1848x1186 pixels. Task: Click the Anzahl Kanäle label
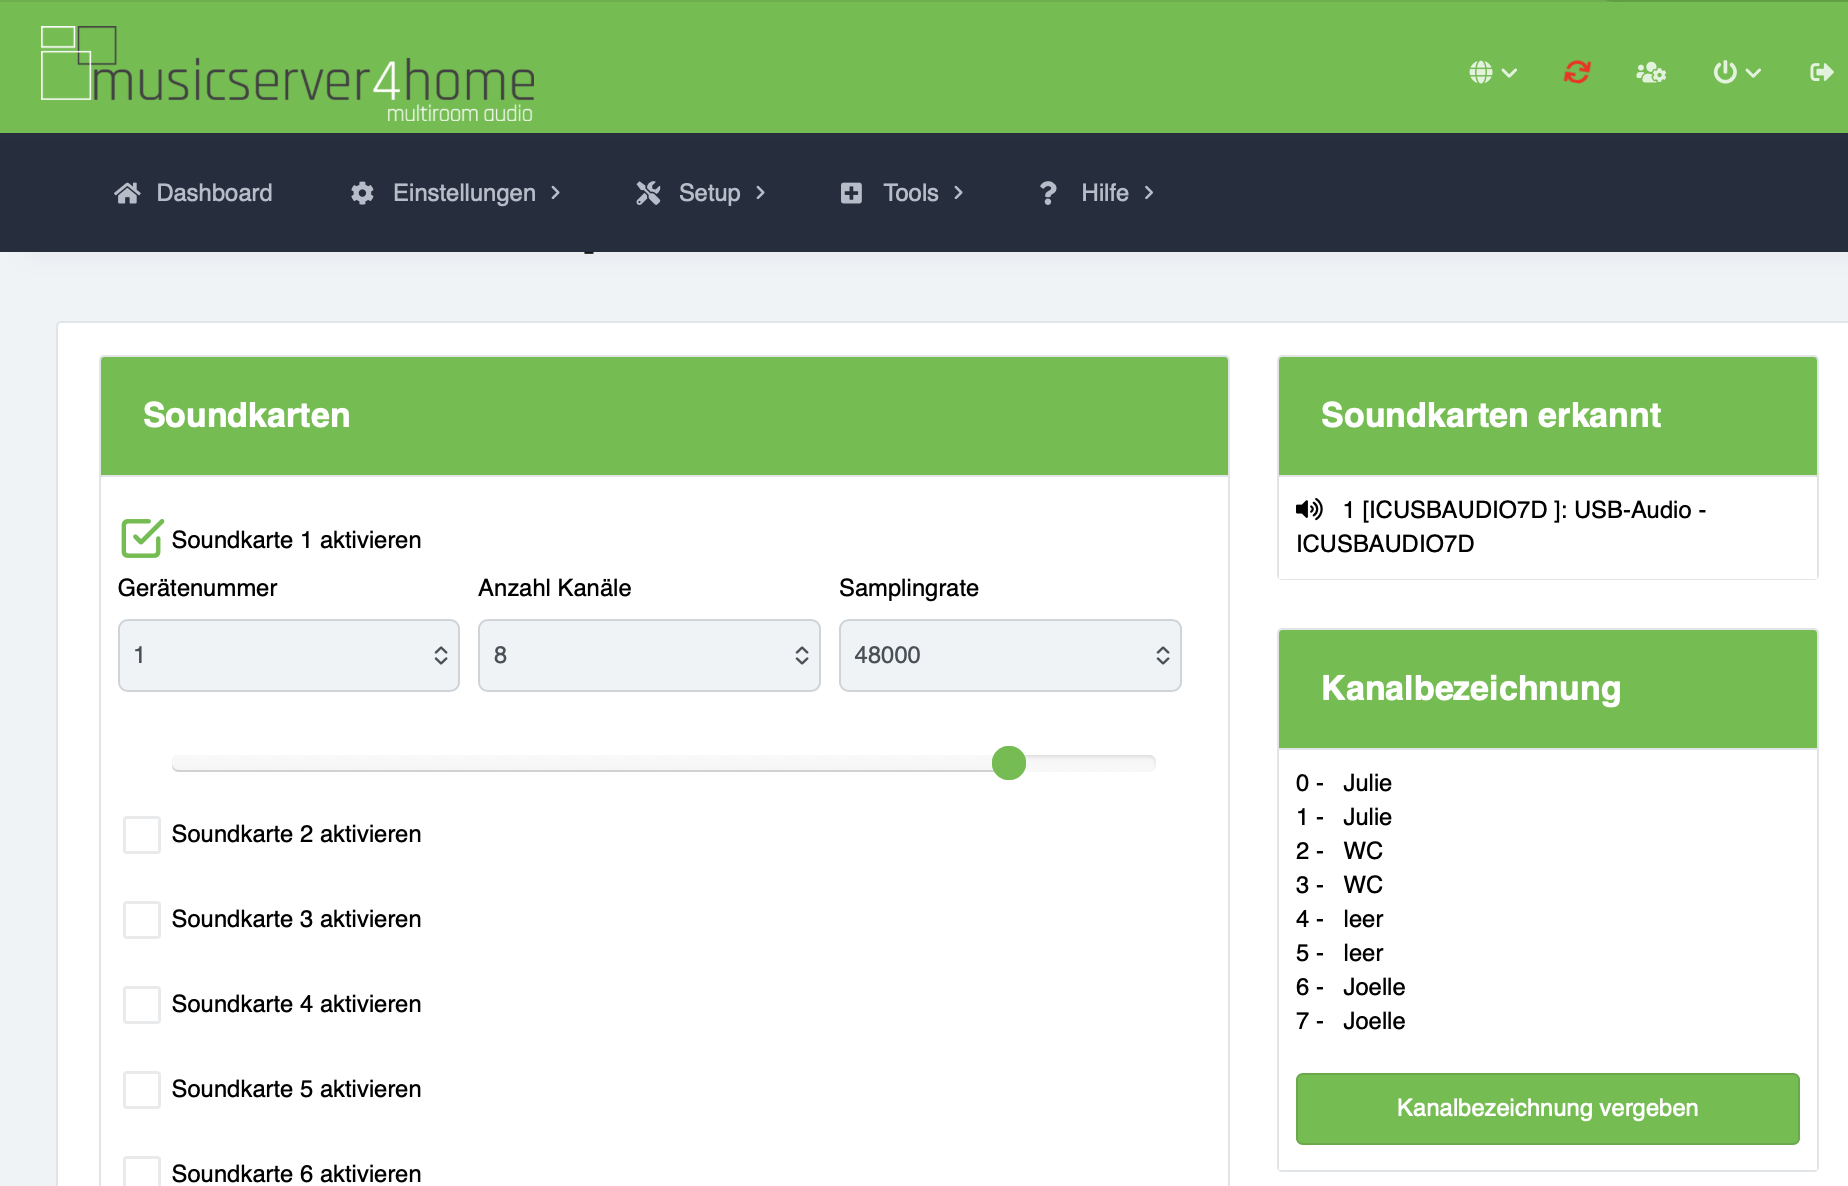(x=555, y=588)
